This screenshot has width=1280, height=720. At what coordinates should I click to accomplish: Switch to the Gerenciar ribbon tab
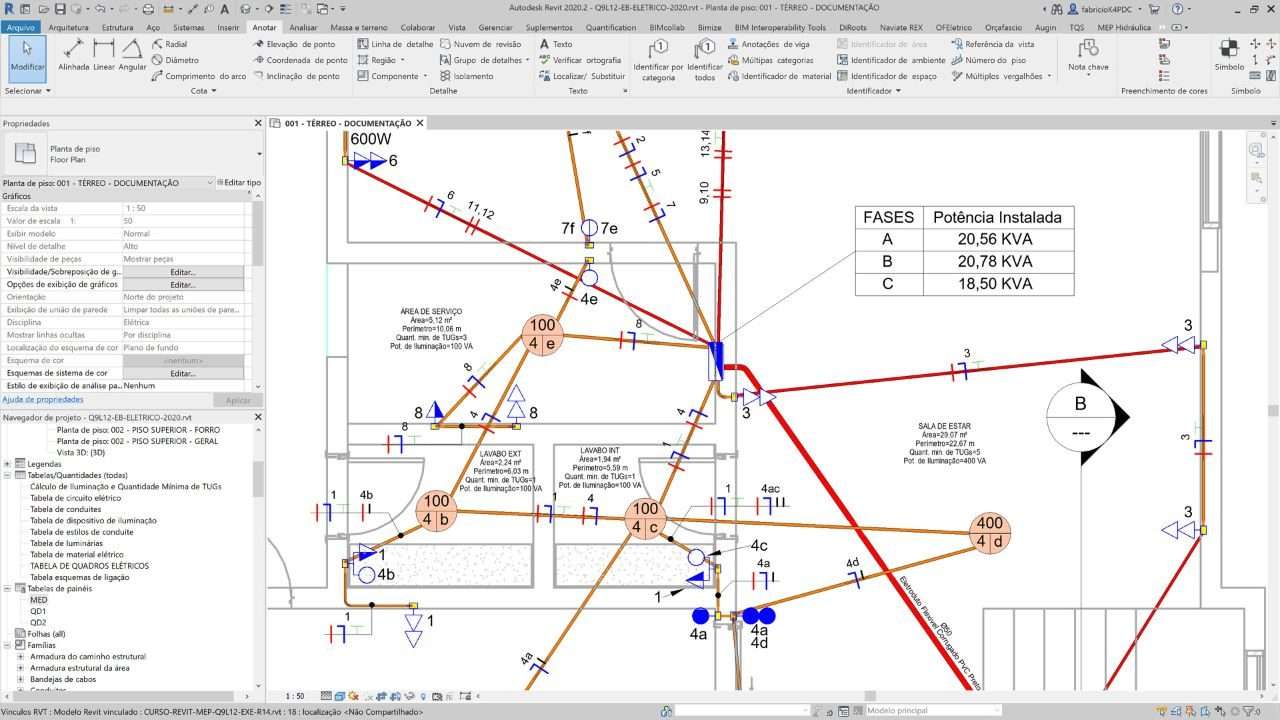(495, 28)
